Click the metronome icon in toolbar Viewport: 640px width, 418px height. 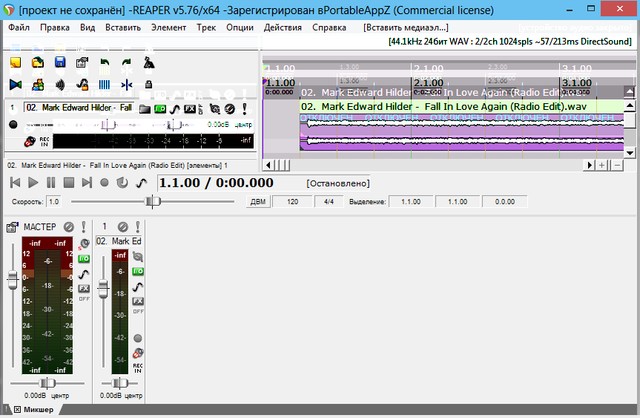click(x=149, y=63)
